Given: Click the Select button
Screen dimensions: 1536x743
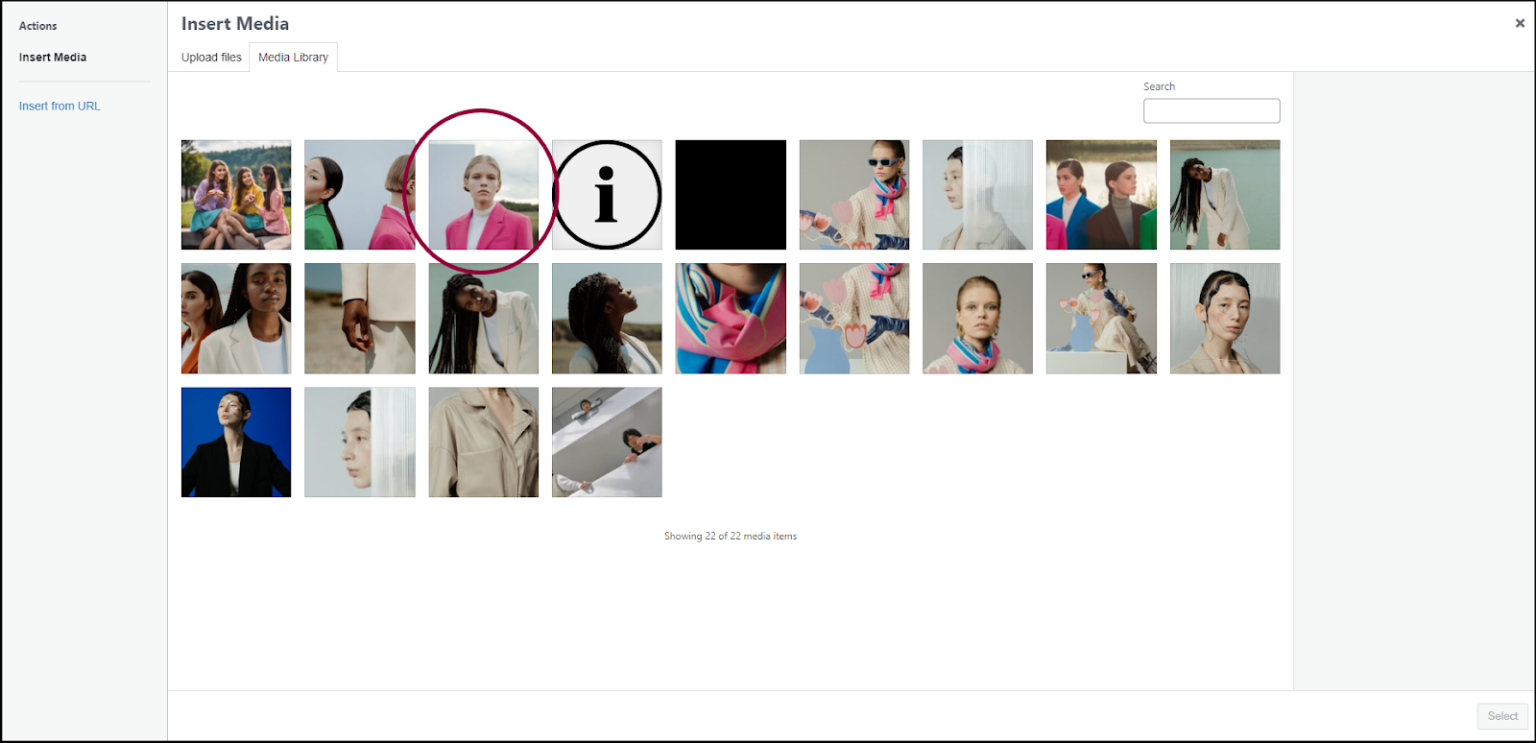Looking at the screenshot, I should (1502, 716).
